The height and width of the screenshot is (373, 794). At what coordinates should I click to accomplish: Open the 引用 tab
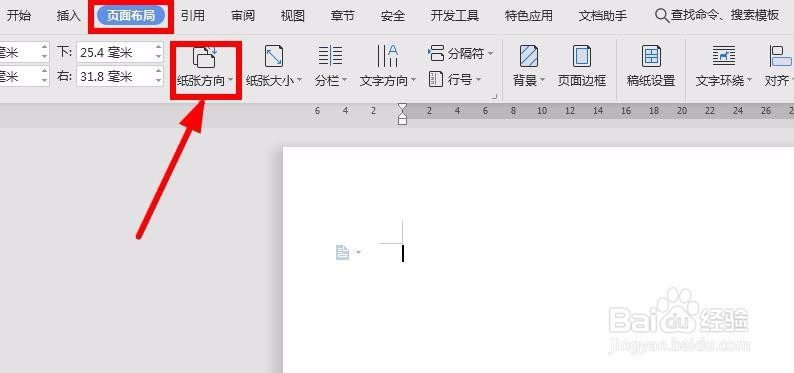click(193, 16)
